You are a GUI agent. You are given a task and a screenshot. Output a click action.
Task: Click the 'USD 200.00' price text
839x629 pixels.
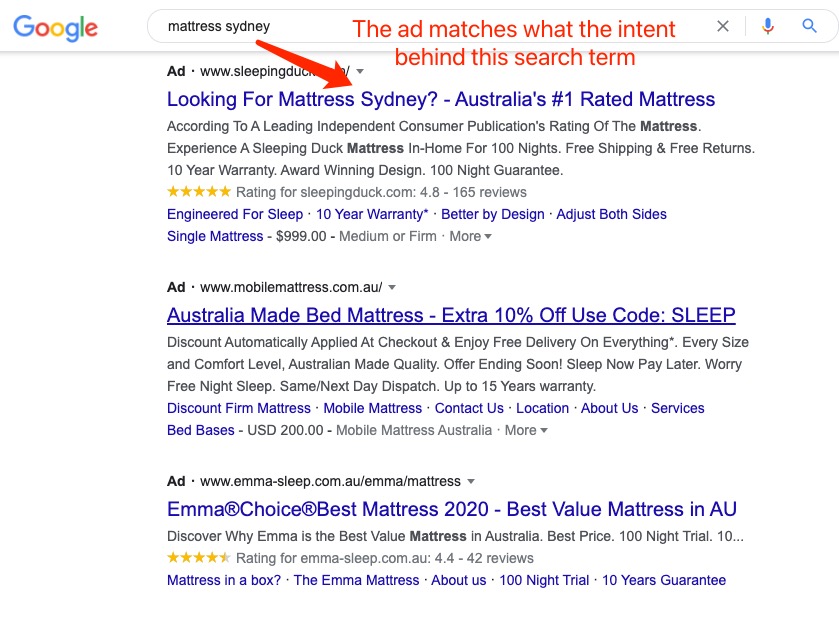(285, 430)
